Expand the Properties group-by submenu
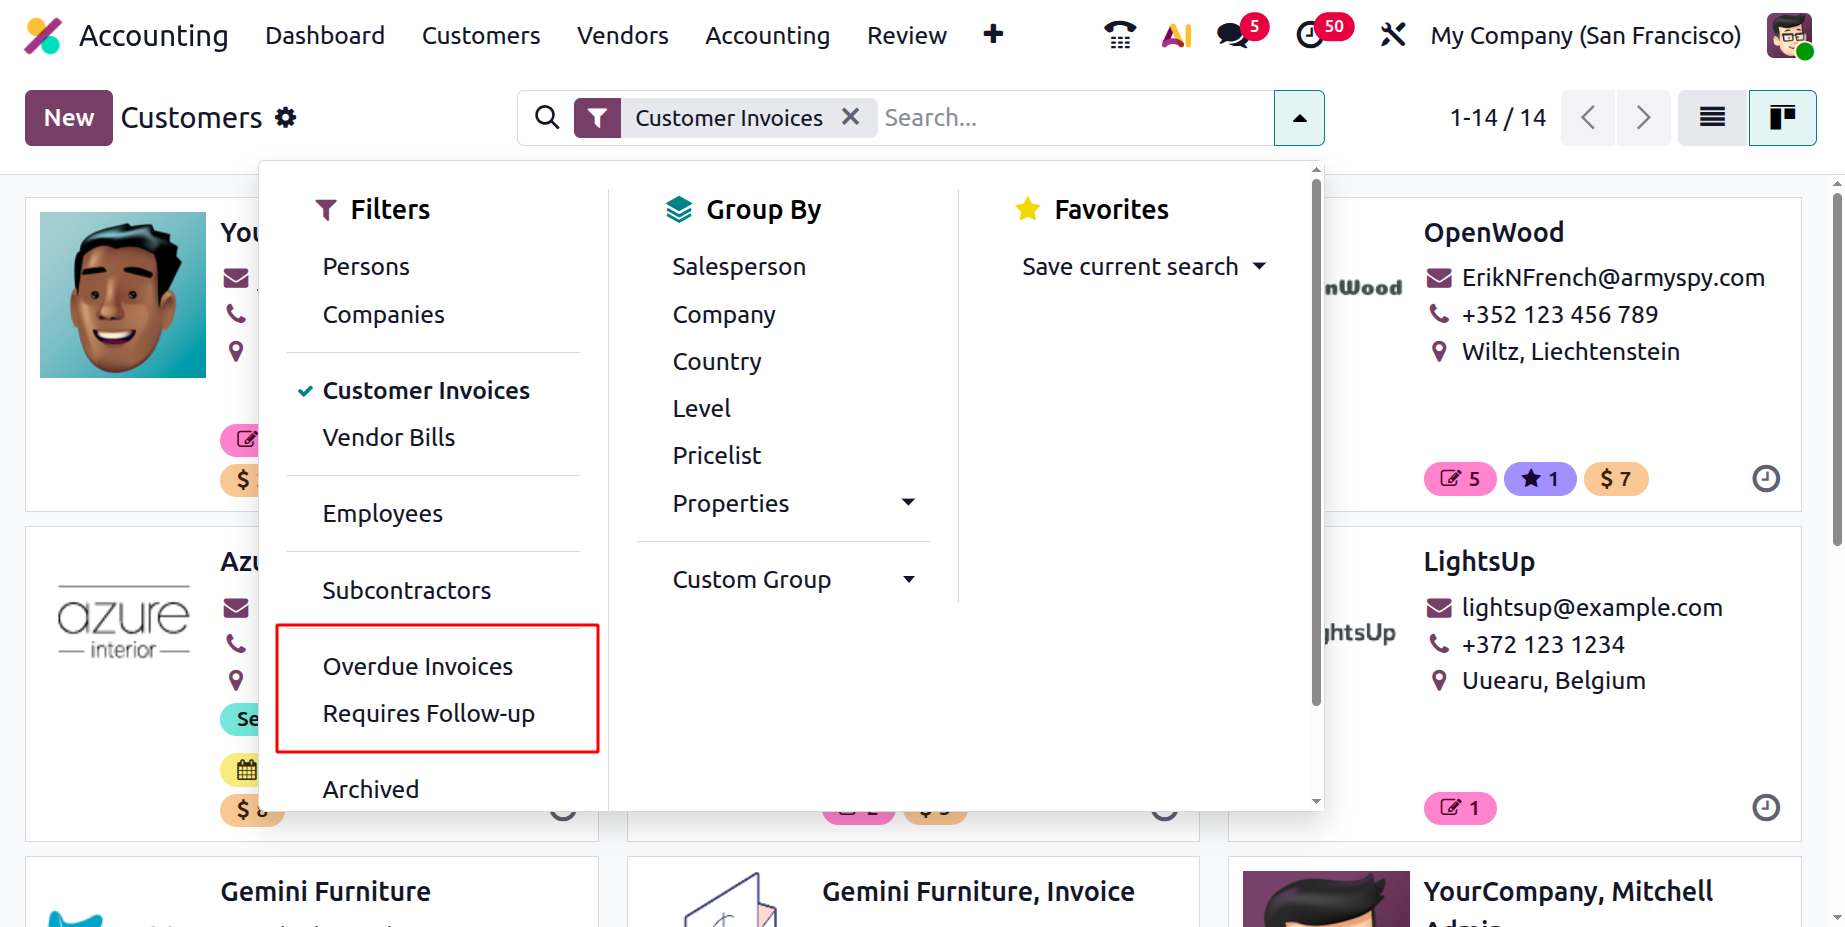The height and width of the screenshot is (927, 1845). [x=908, y=503]
